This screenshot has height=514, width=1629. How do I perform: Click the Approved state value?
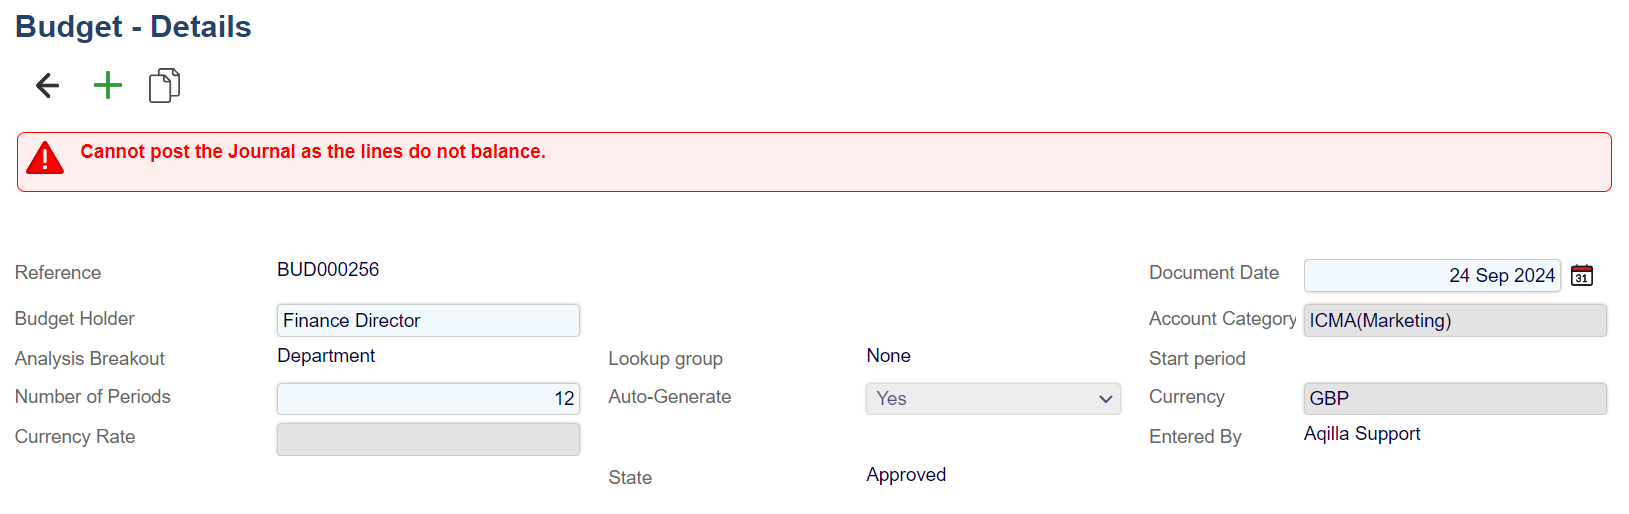906,475
